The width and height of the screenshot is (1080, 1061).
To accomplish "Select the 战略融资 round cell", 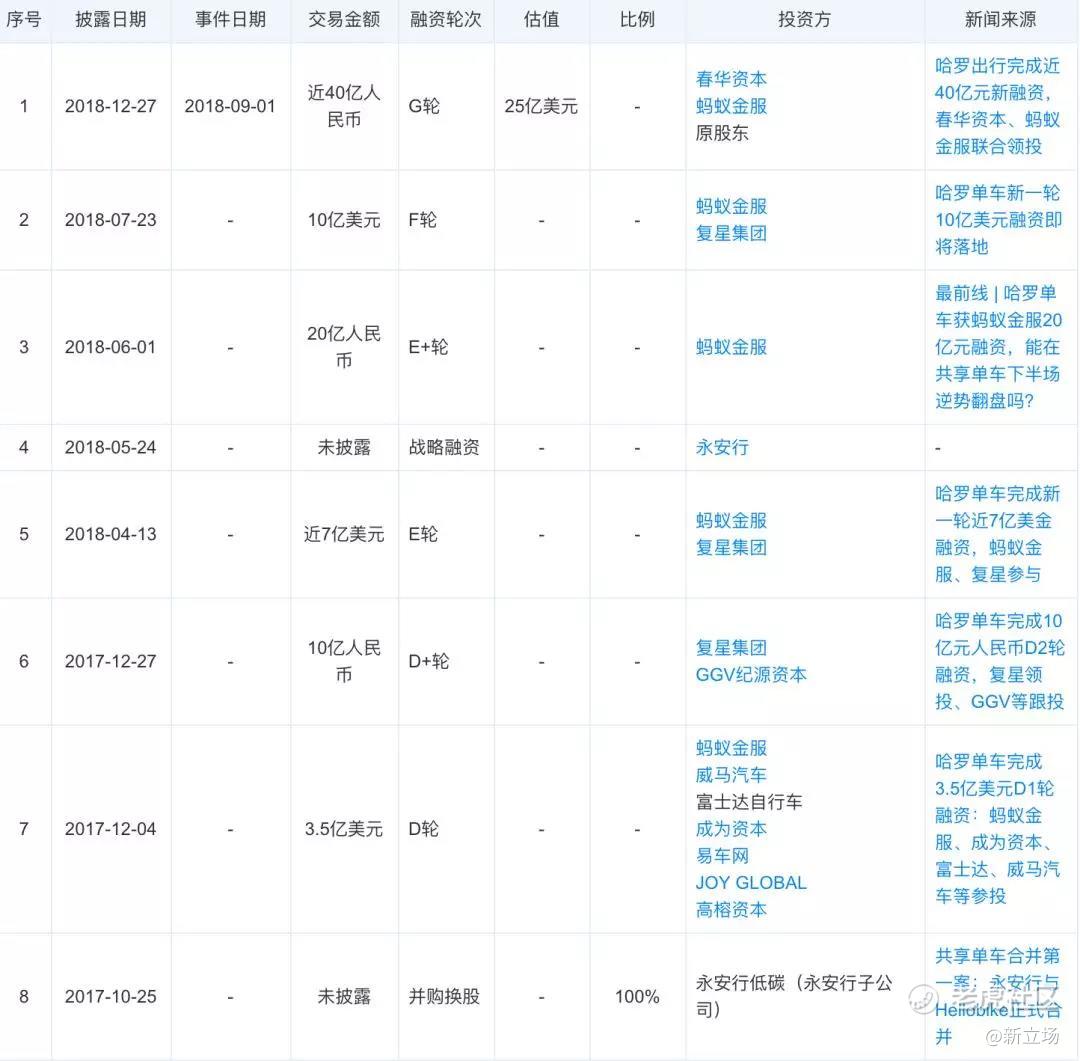I will coord(444,447).
